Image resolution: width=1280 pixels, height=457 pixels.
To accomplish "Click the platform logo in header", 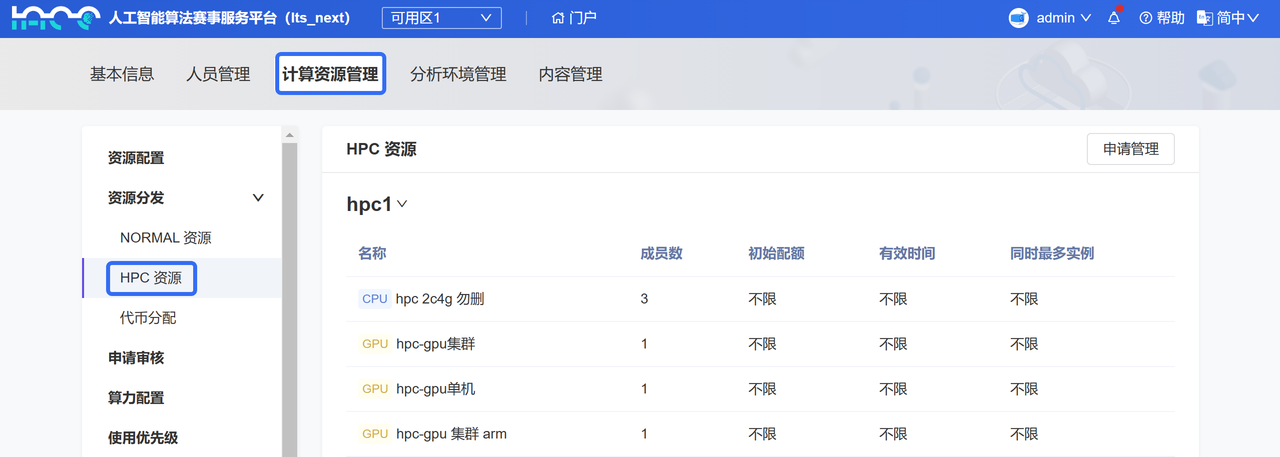I will (x=56, y=18).
